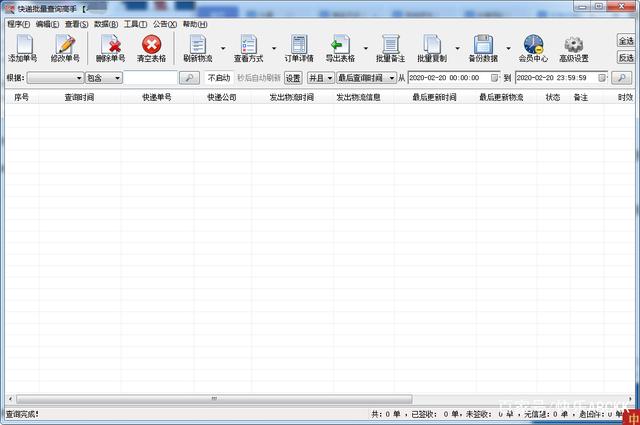Image resolution: width=640 pixels, height=425 pixels.
Task: Click the 备份数据 backup data icon
Action: (483, 47)
